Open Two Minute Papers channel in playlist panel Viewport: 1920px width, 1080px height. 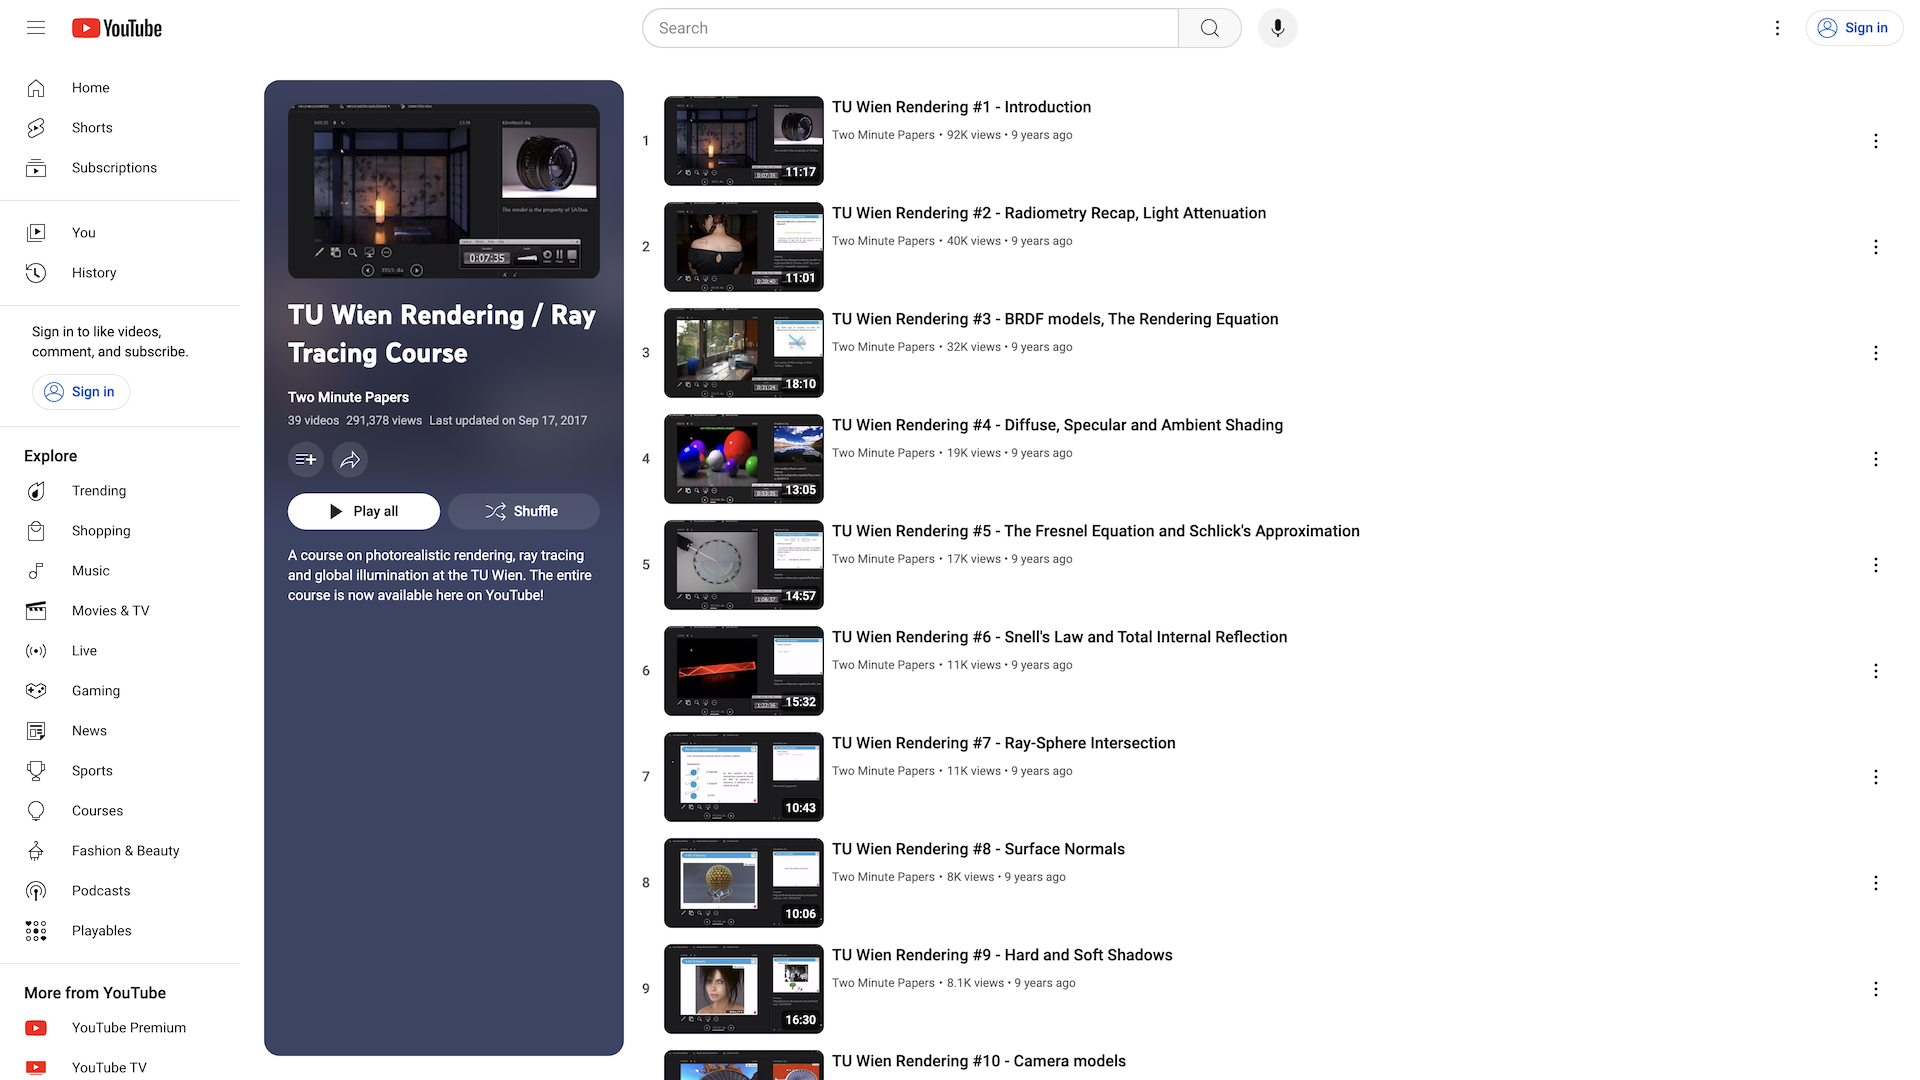pyautogui.click(x=348, y=397)
